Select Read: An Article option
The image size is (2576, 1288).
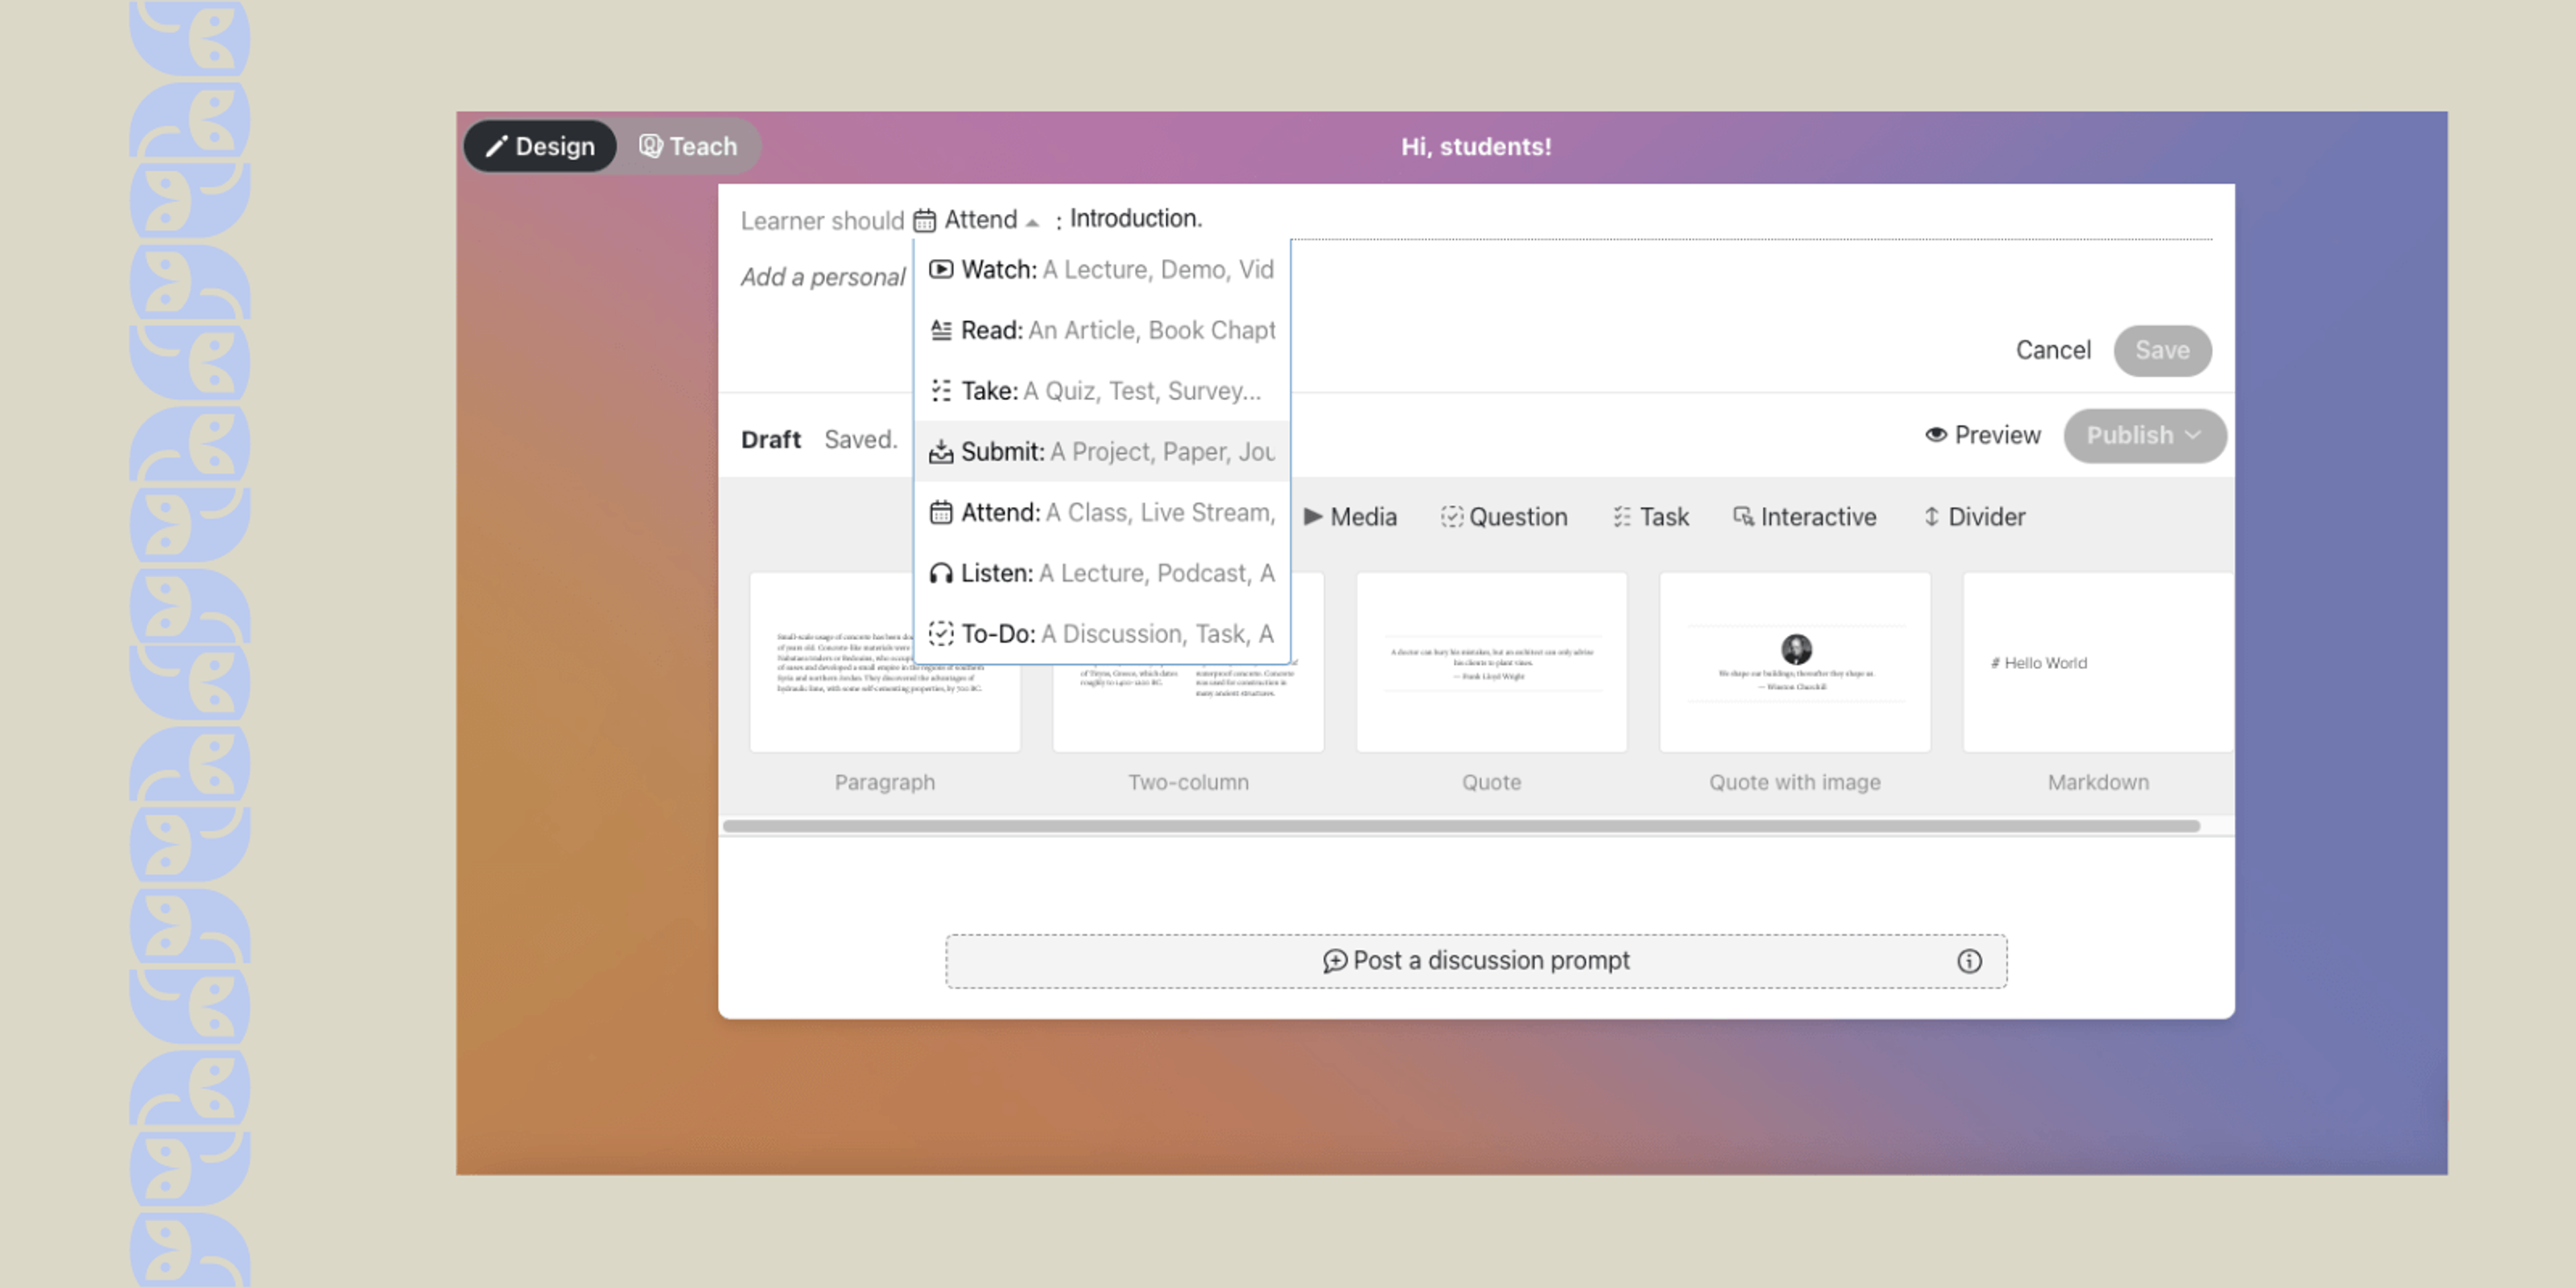(x=1101, y=330)
